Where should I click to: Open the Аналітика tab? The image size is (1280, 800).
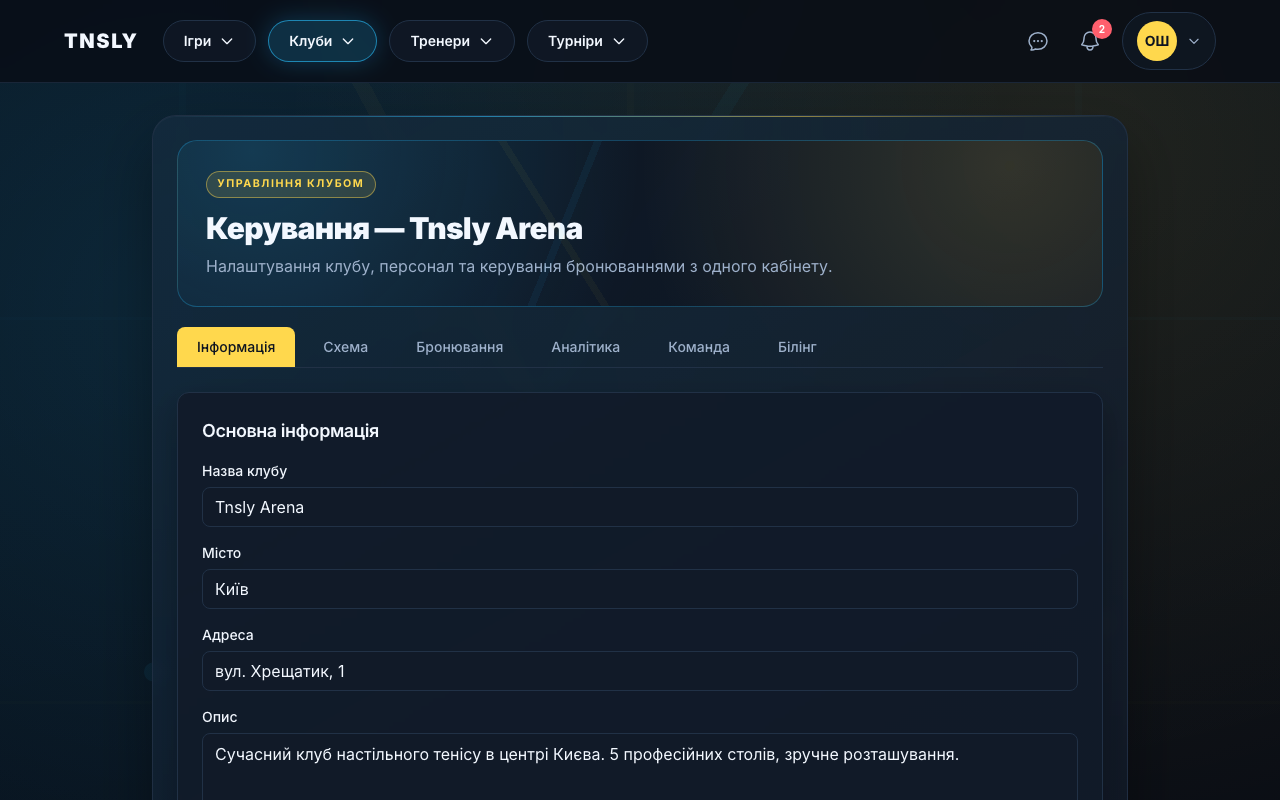[x=585, y=347]
